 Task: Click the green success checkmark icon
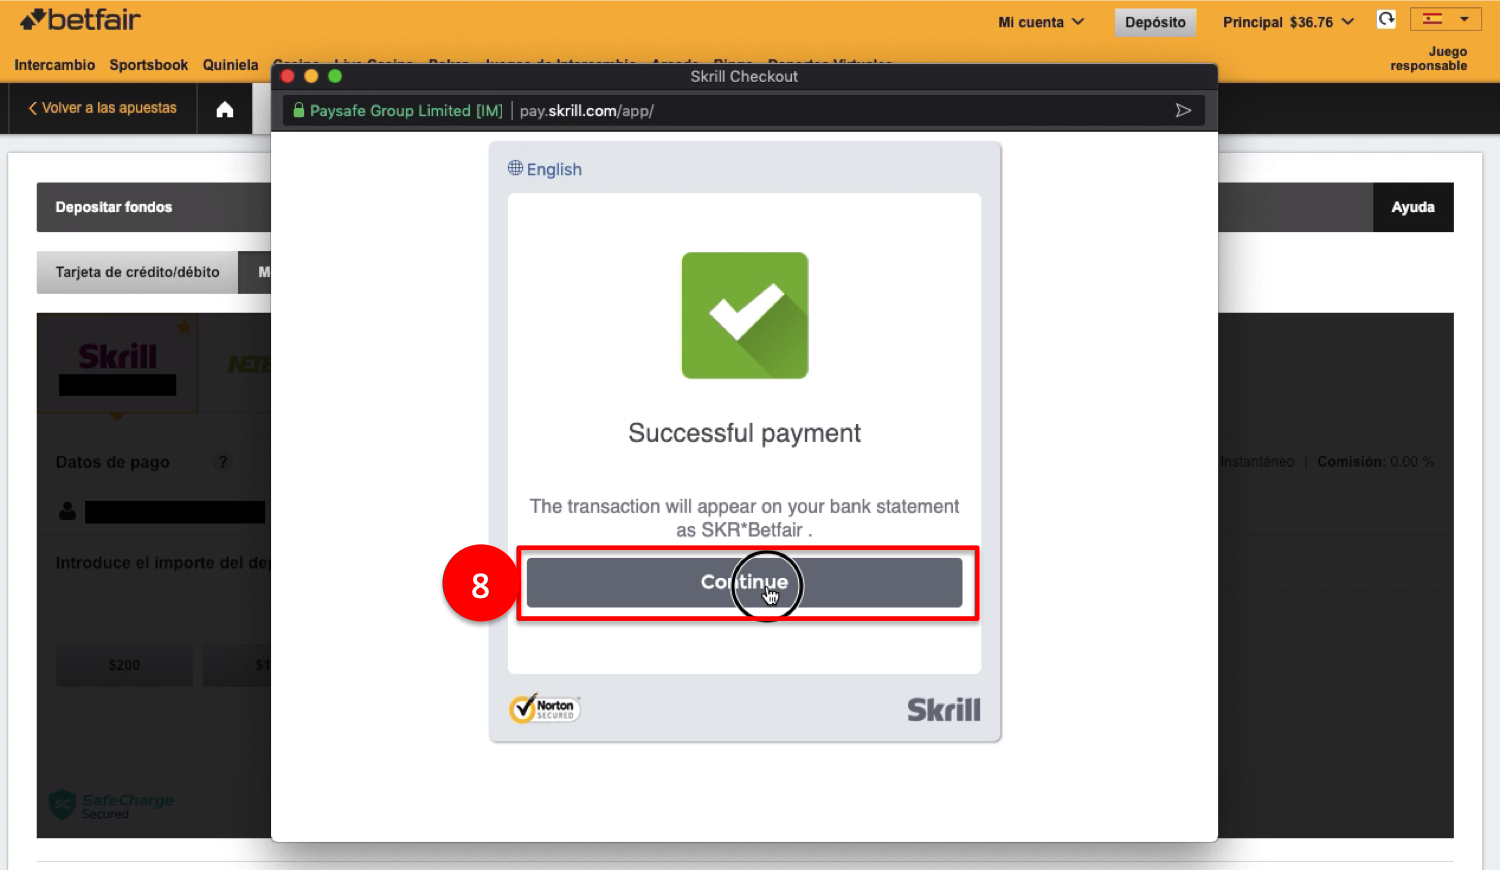(745, 315)
